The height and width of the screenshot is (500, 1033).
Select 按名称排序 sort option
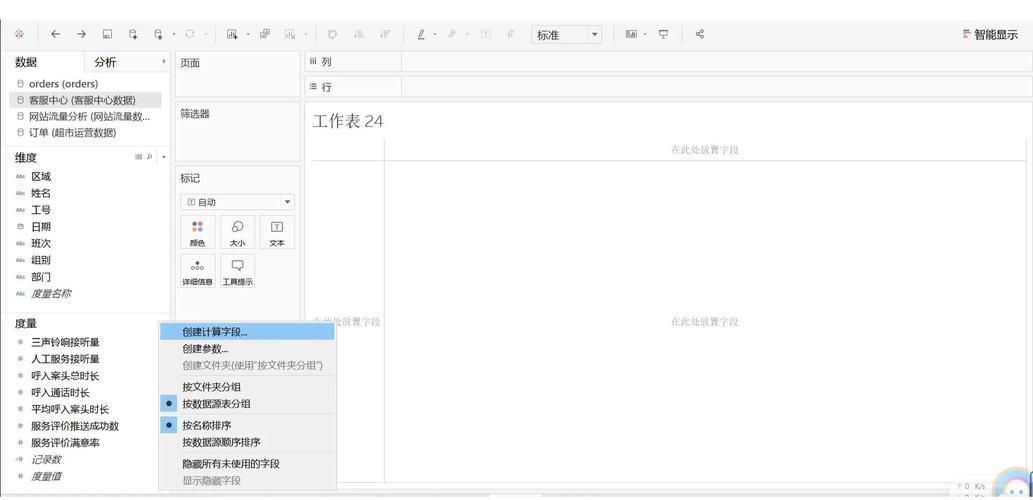click(x=207, y=426)
